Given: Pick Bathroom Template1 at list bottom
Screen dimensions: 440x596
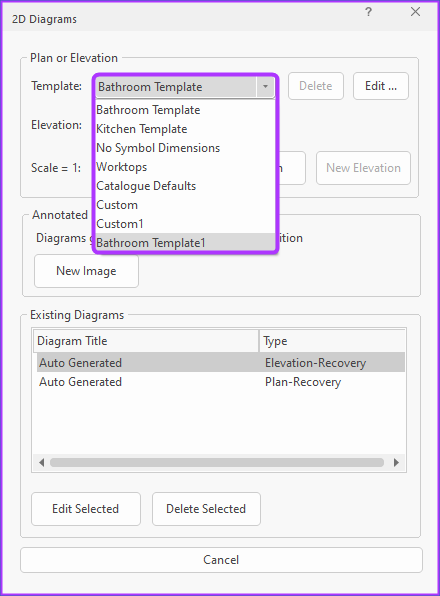Looking at the screenshot, I should point(185,243).
